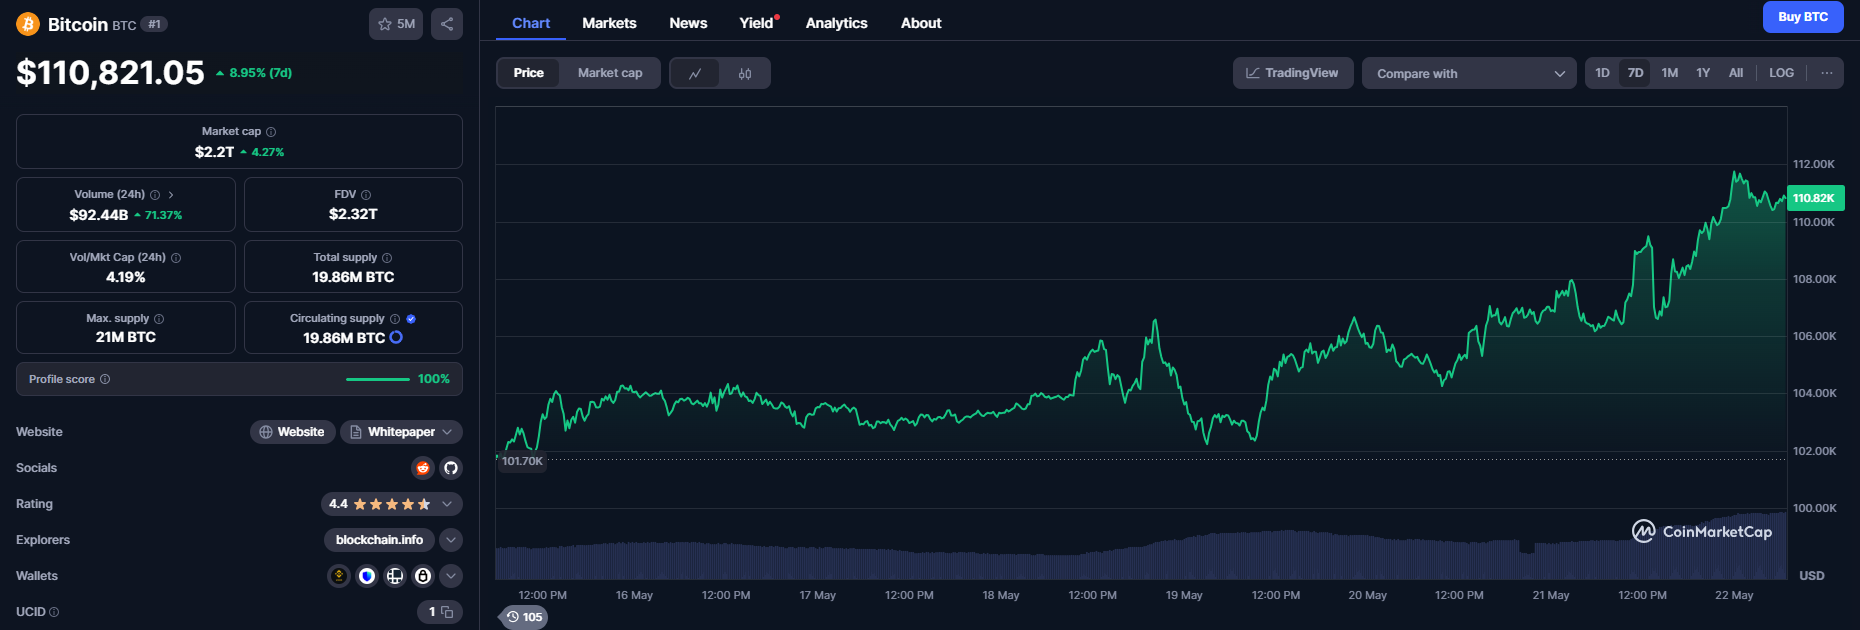The height and width of the screenshot is (630, 1860).
Task: Open the FDV info icon
Action: (366, 195)
